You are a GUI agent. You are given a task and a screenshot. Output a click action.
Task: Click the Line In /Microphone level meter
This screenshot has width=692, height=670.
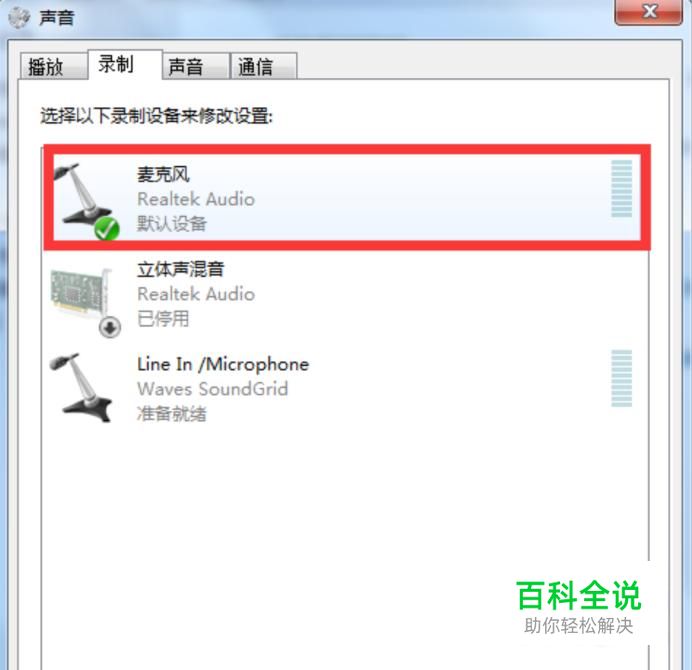click(621, 378)
